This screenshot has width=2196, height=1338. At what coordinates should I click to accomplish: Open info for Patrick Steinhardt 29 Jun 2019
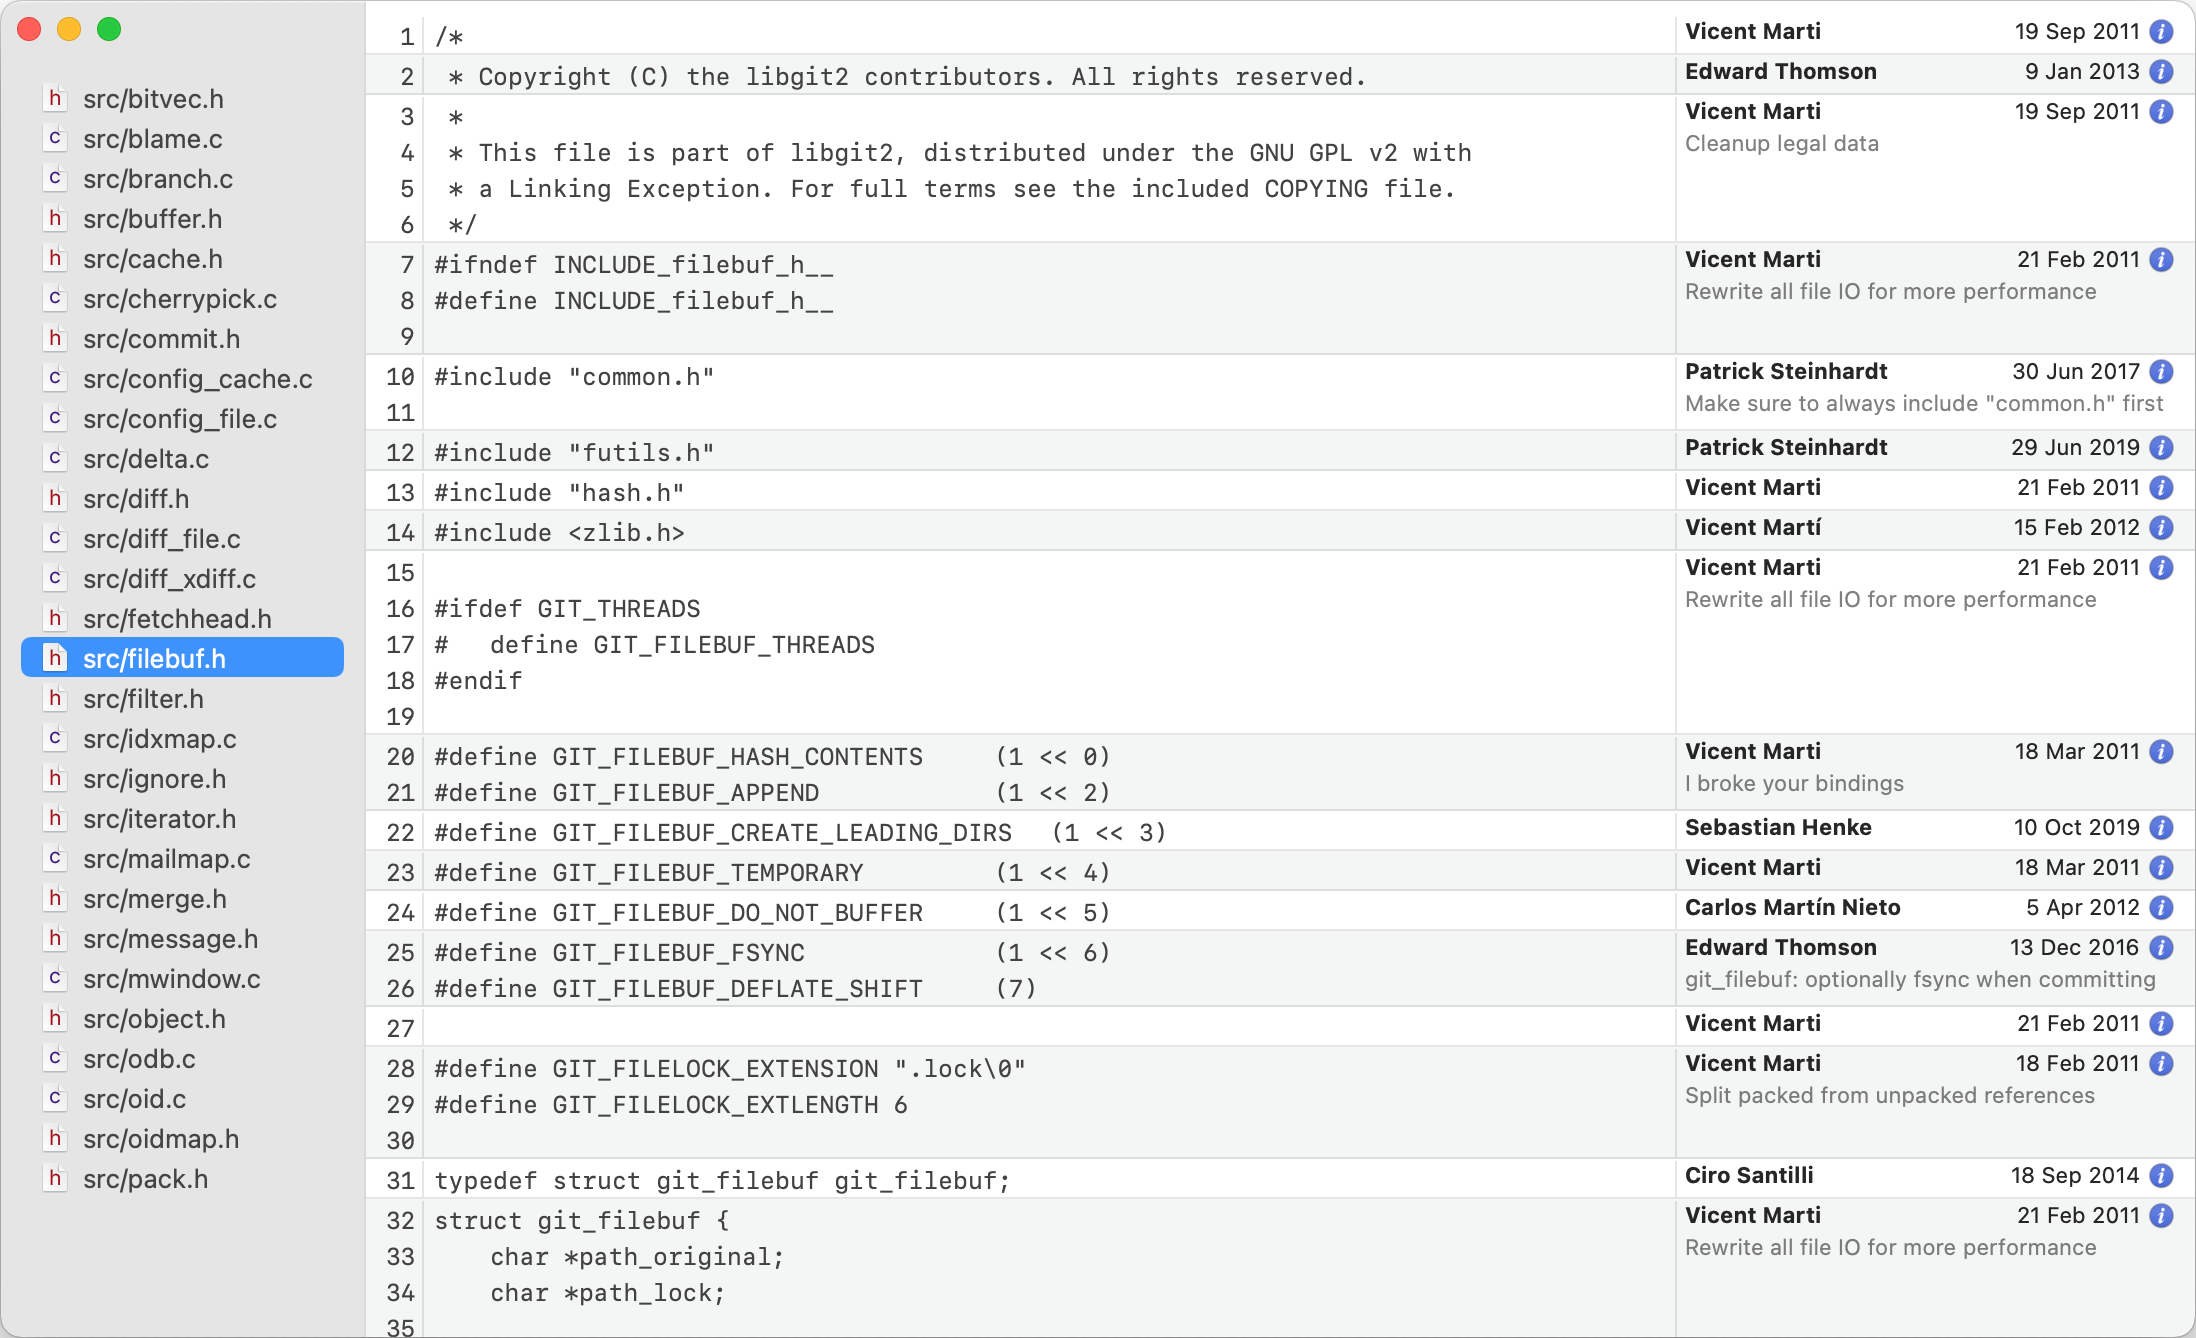tap(2162, 448)
